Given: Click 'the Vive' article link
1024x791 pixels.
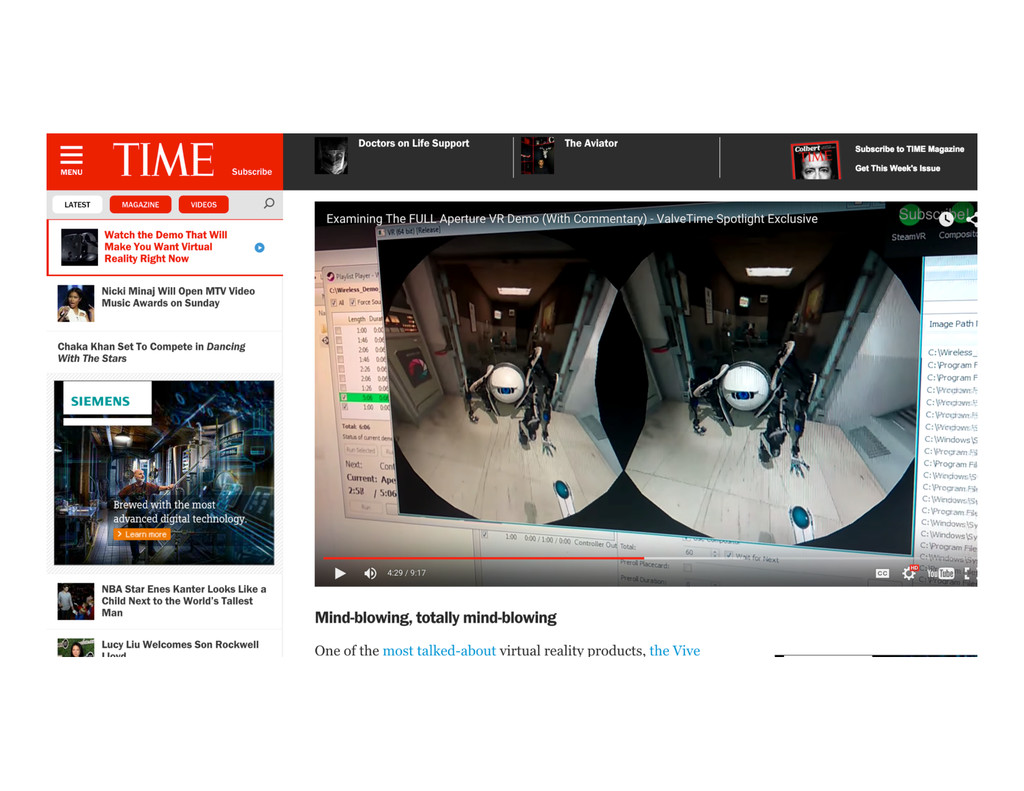Looking at the screenshot, I should 675,651.
